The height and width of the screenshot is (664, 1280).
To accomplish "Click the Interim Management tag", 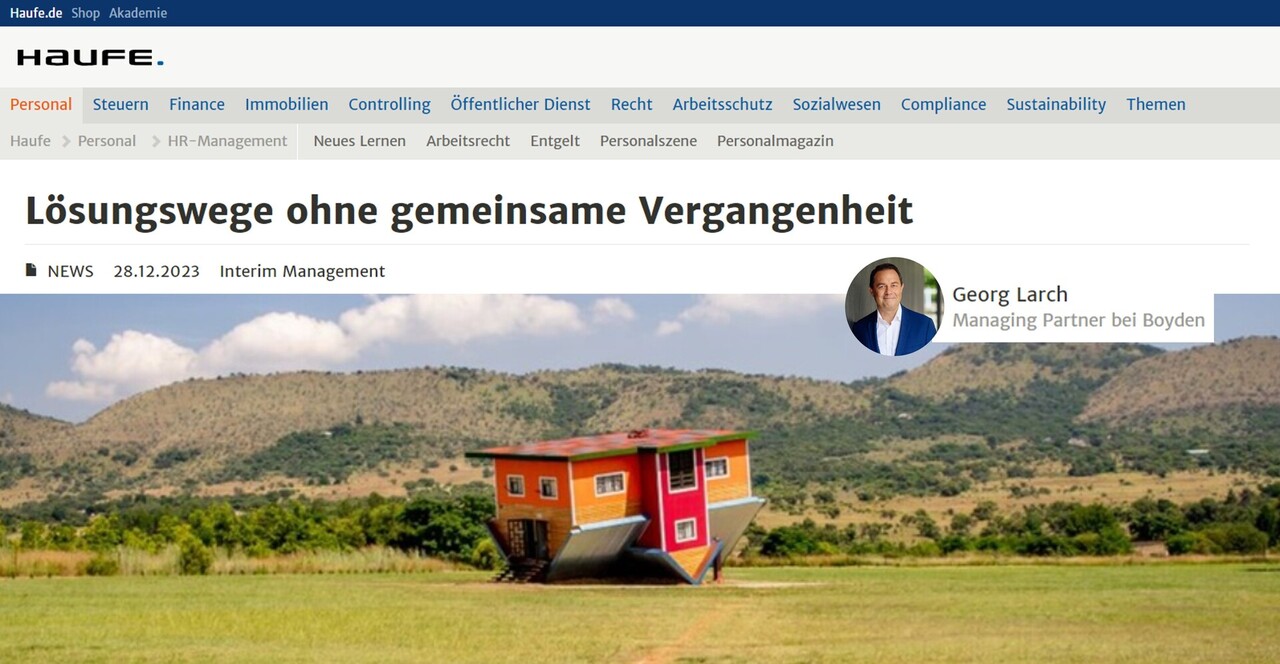I will click(x=302, y=271).
